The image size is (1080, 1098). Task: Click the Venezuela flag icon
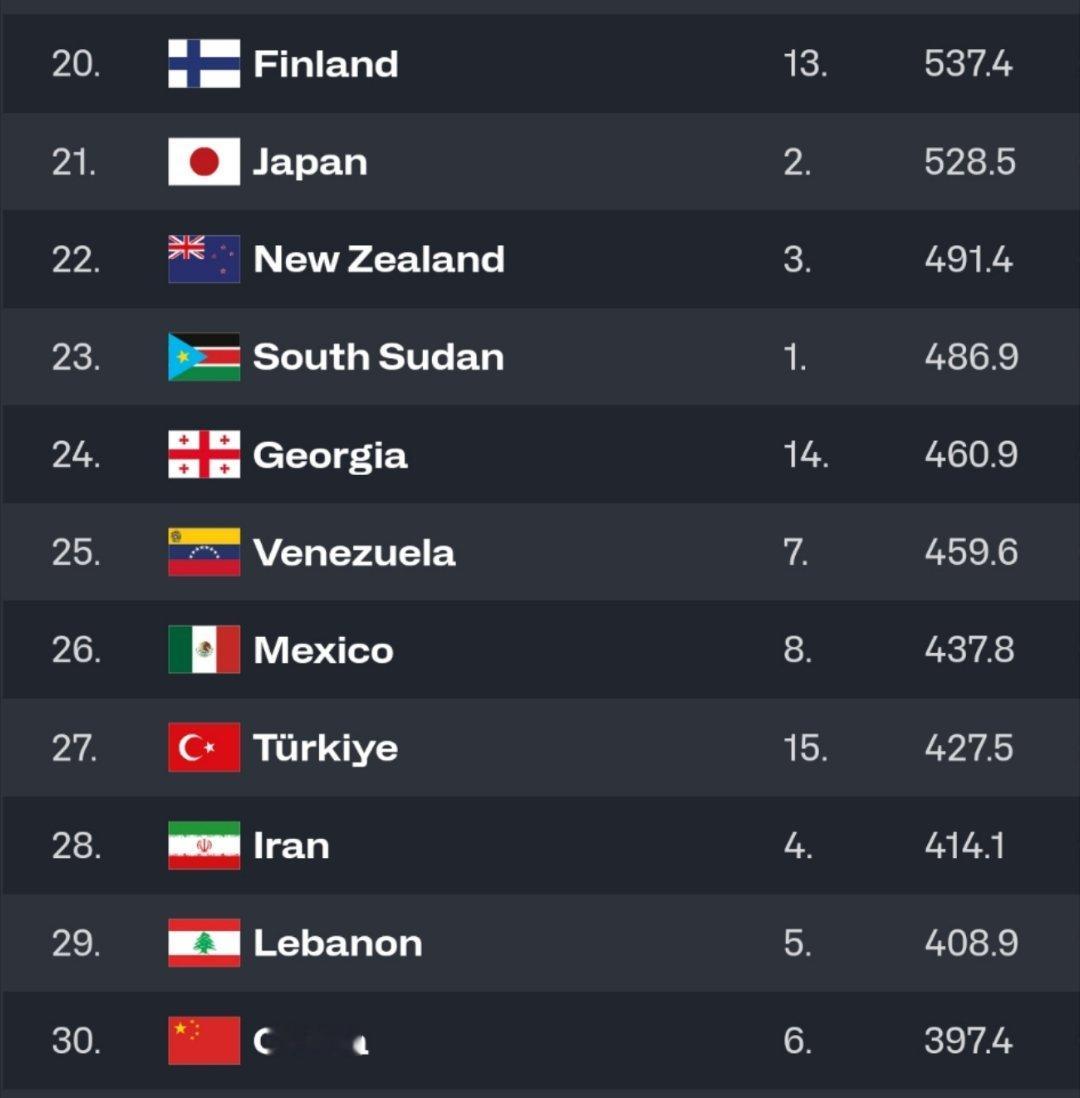(204, 552)
